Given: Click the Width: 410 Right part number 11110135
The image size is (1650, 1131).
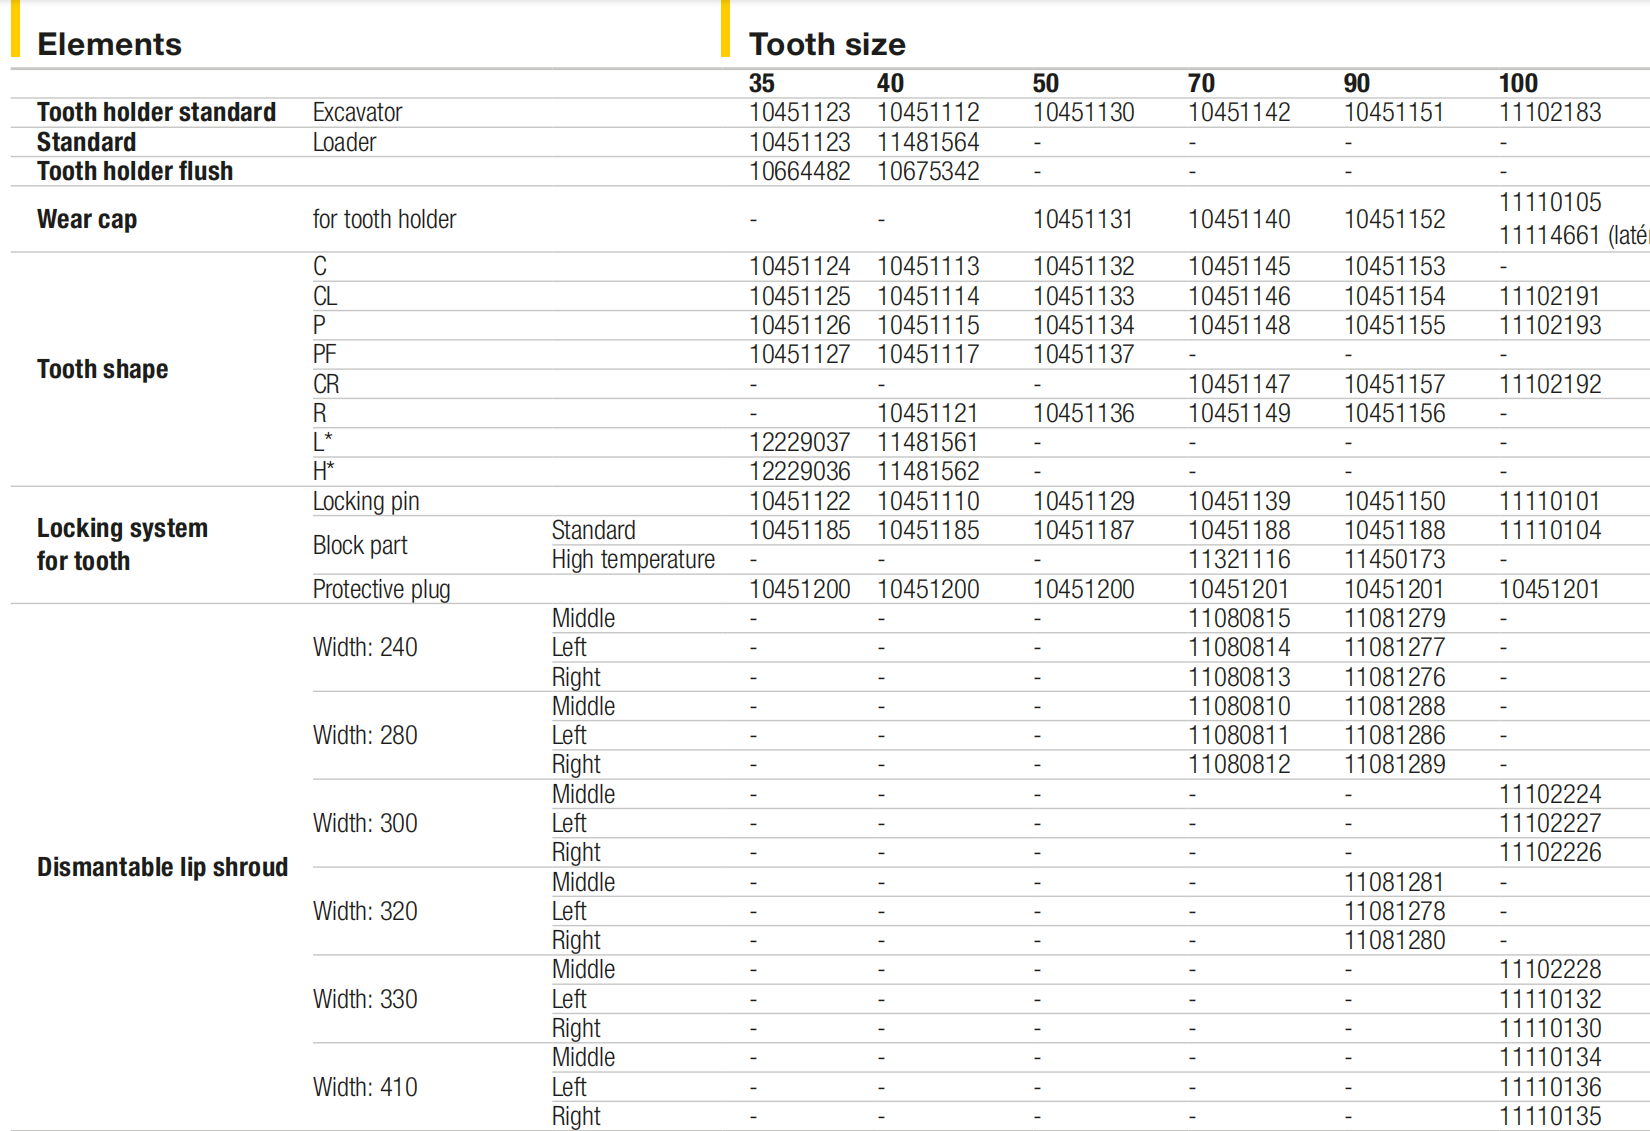Looking at the screenshot, I should 1549,1116.
